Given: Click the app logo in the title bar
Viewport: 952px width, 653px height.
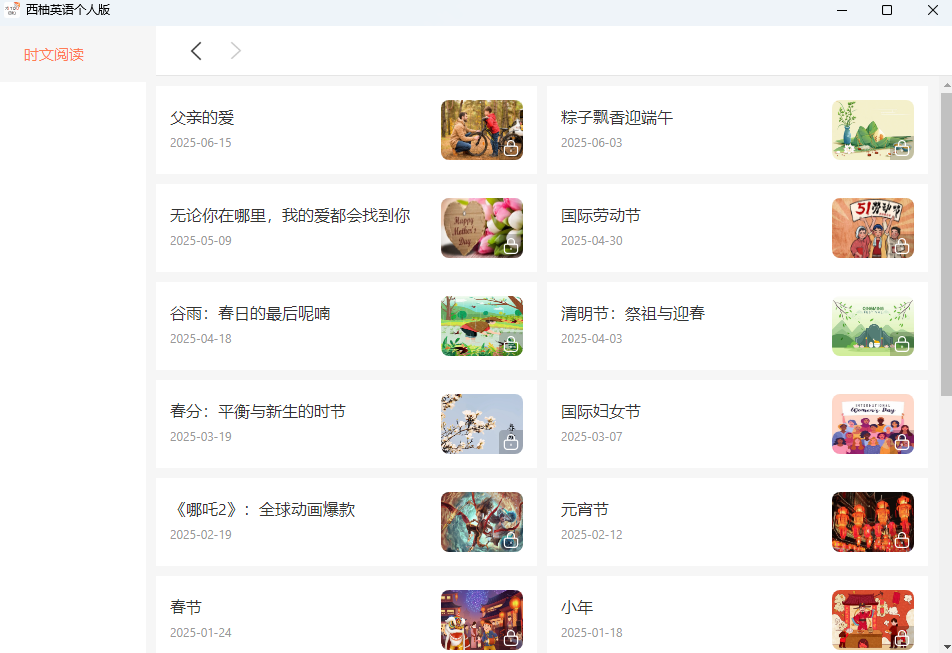Looking at the screenshot, I should pos(12,10).
